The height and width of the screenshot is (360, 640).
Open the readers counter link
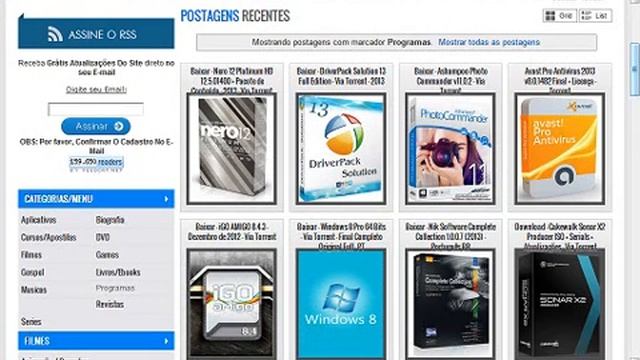pos(96,162)
